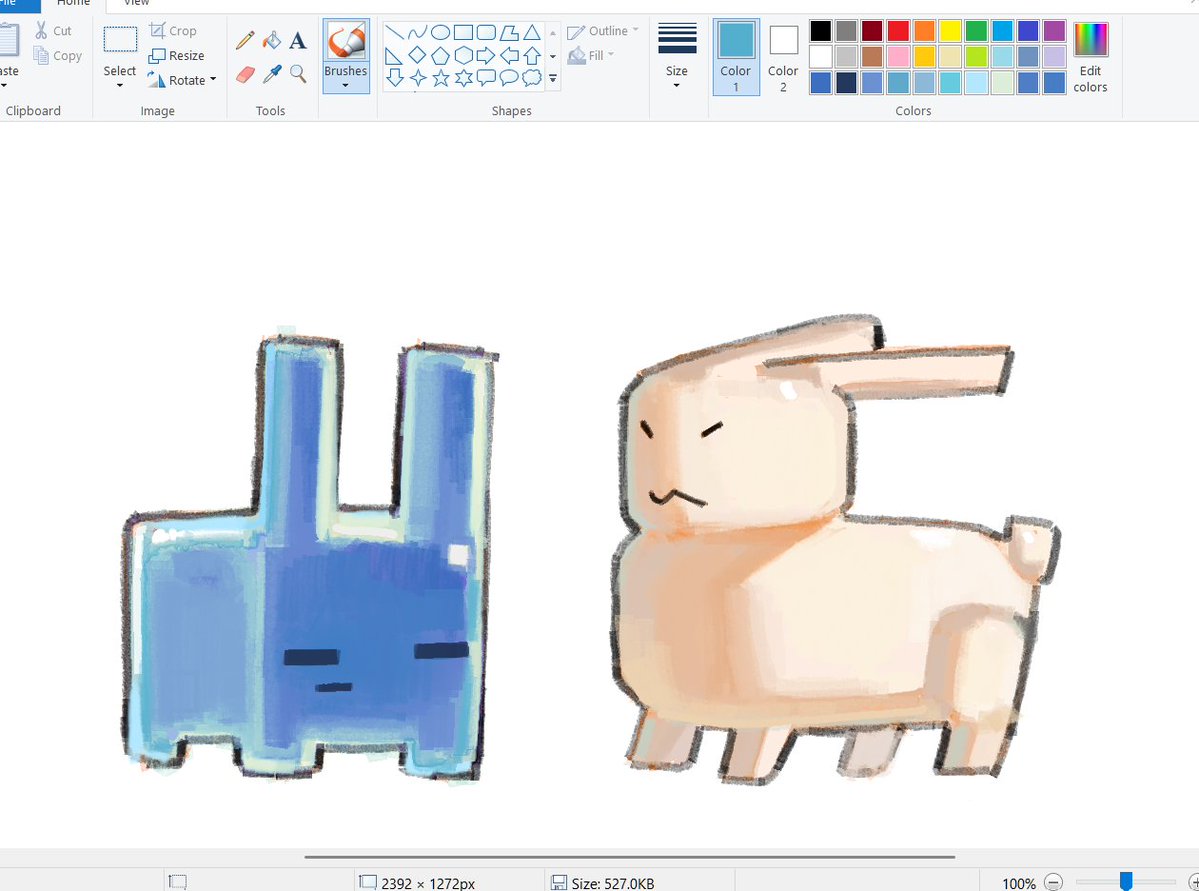The height and width of the screenshot is (891, 1199).
Task: Open the shape Outline dropdown
Action: 603,31
